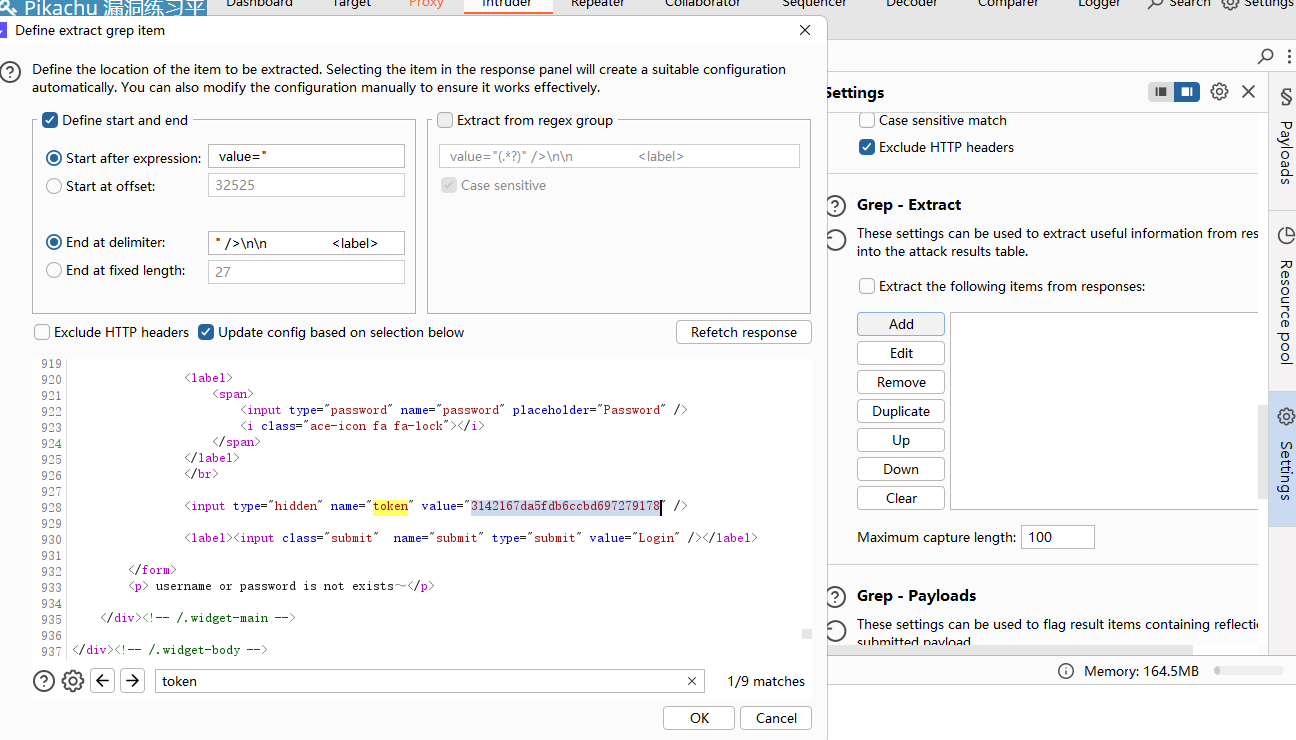
Task: Select End at fixed length radio button
Action: click(x=54, y=270)
